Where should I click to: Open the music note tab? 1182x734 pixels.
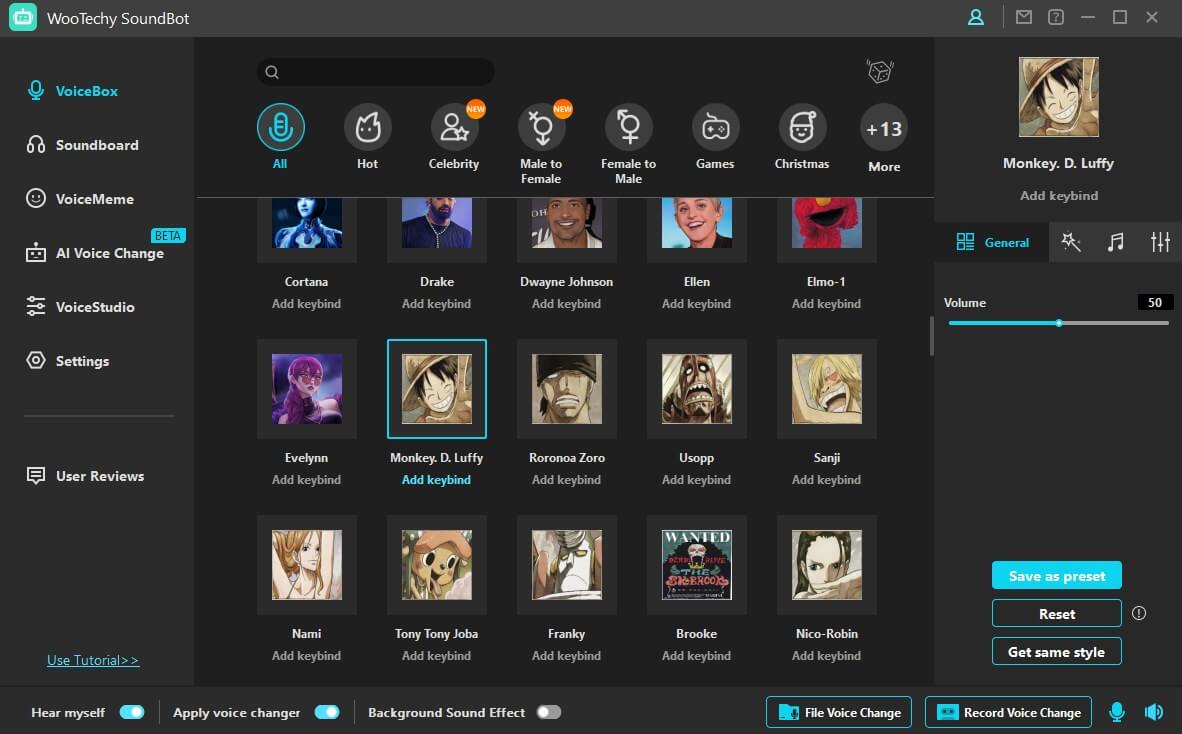1116,242
